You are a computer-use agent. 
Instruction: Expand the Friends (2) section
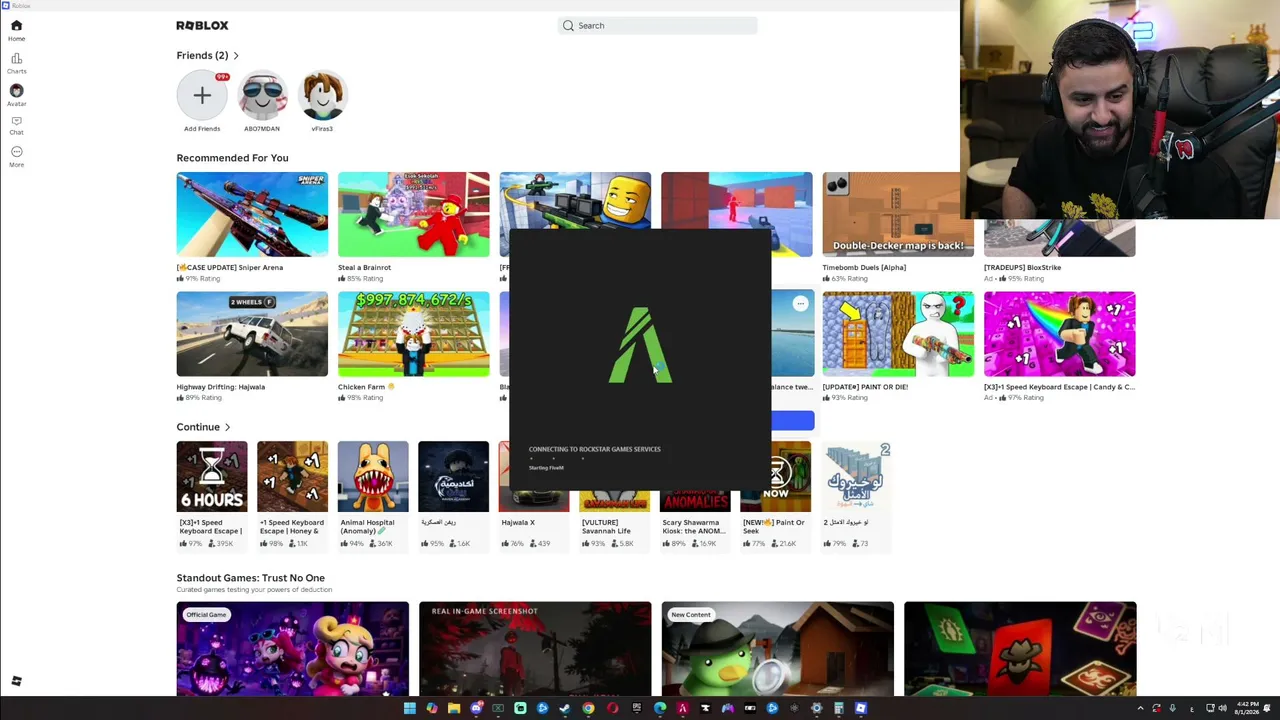(207, 55)
